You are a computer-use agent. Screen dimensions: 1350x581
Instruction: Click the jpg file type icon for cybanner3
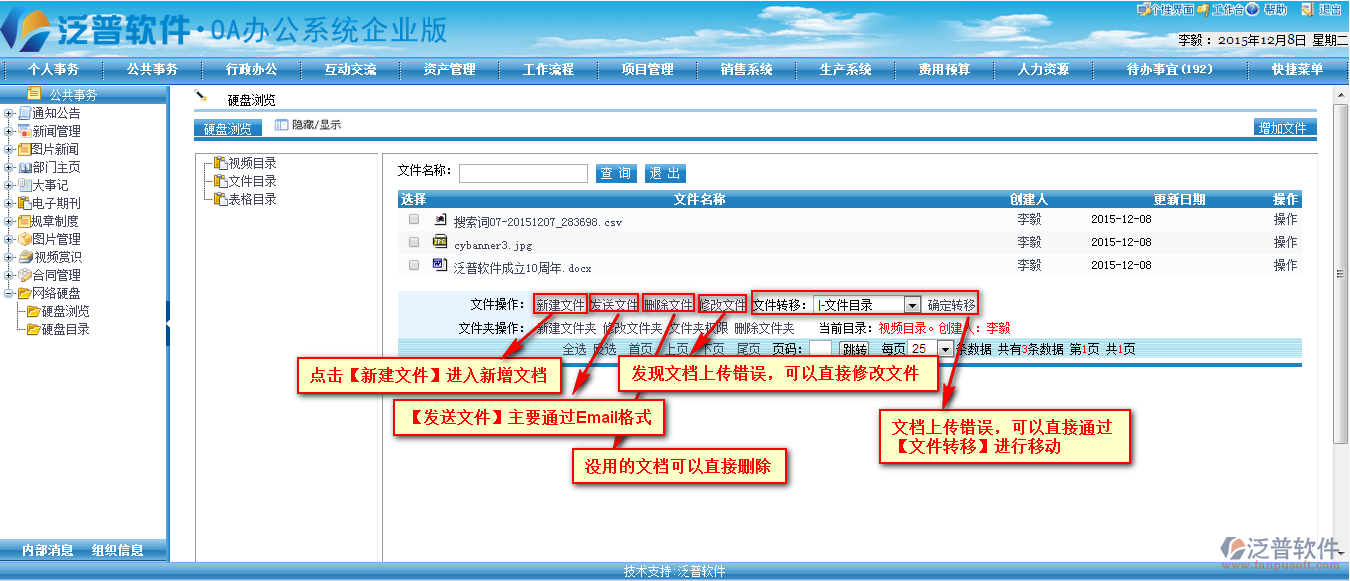point(439,242)
